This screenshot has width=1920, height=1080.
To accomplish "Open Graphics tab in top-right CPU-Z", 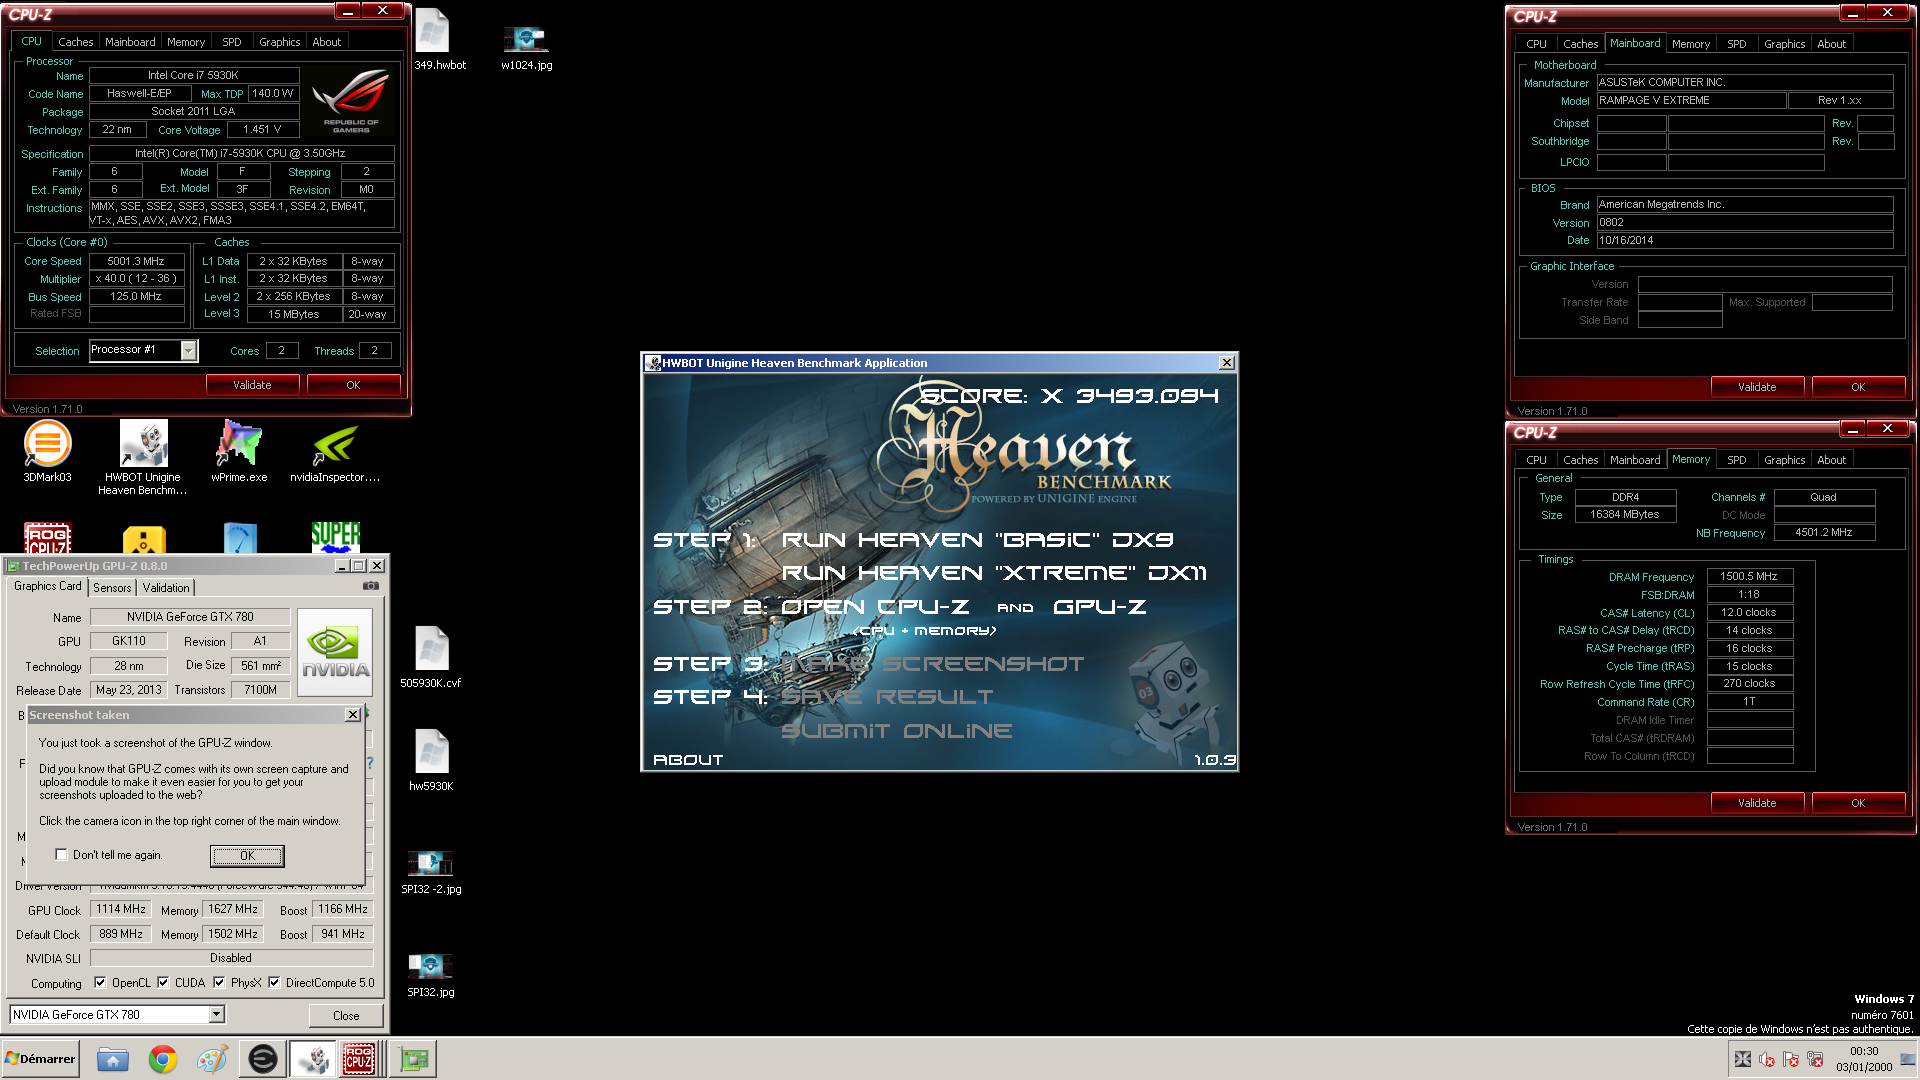I will (x=1785, y=44).
